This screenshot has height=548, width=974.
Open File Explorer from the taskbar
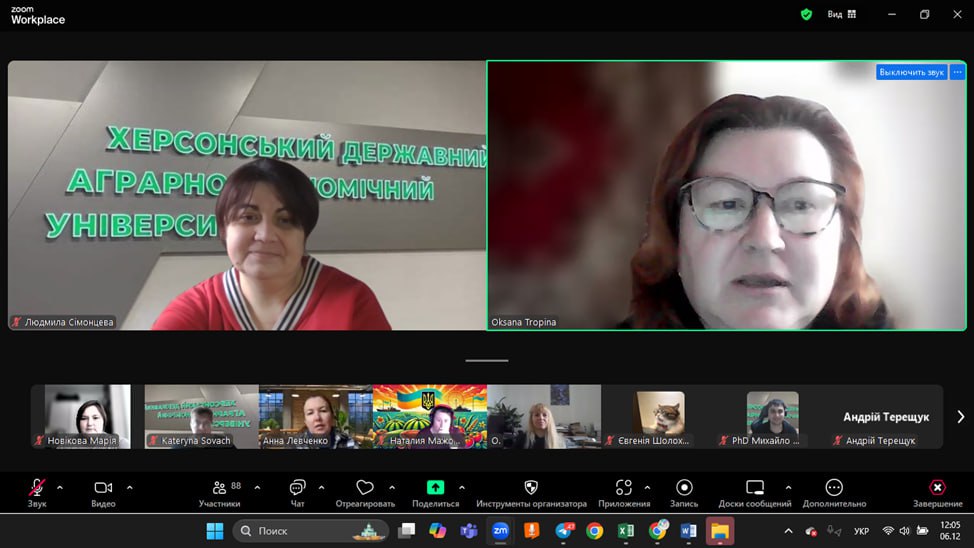719,531
